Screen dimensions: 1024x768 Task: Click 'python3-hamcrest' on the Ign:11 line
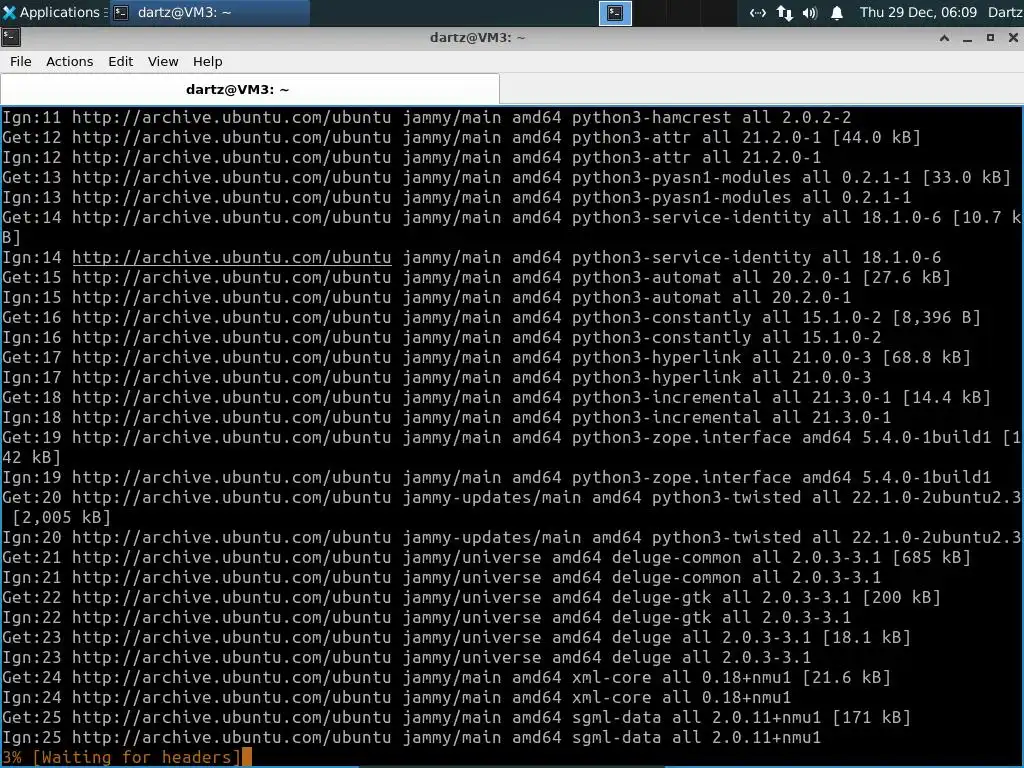tap(651, 118)
